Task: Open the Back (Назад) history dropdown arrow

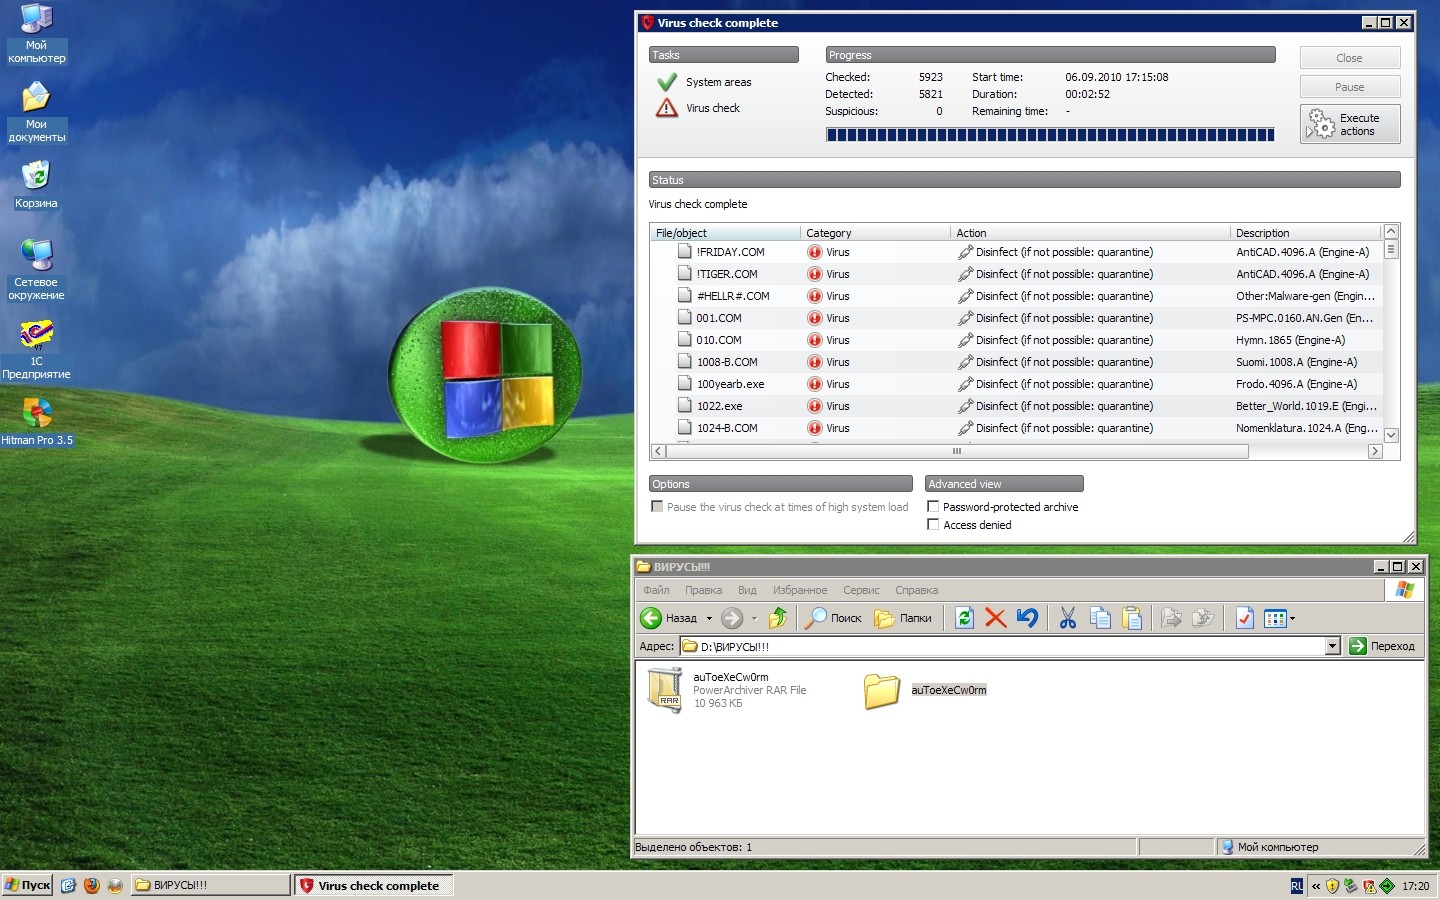Action: 709,618
